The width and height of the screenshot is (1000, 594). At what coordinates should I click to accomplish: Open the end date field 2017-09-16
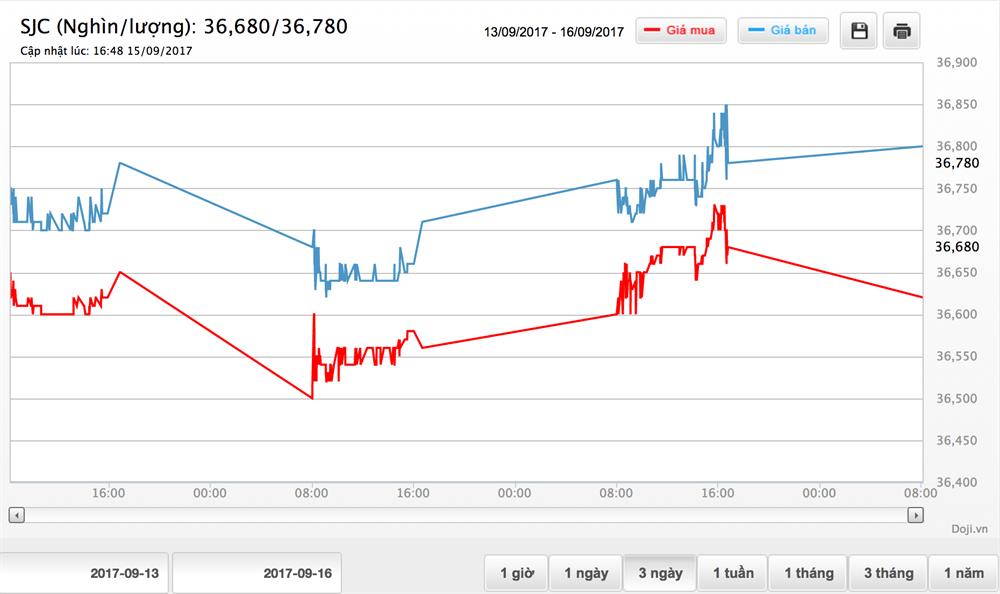(257, 573)
